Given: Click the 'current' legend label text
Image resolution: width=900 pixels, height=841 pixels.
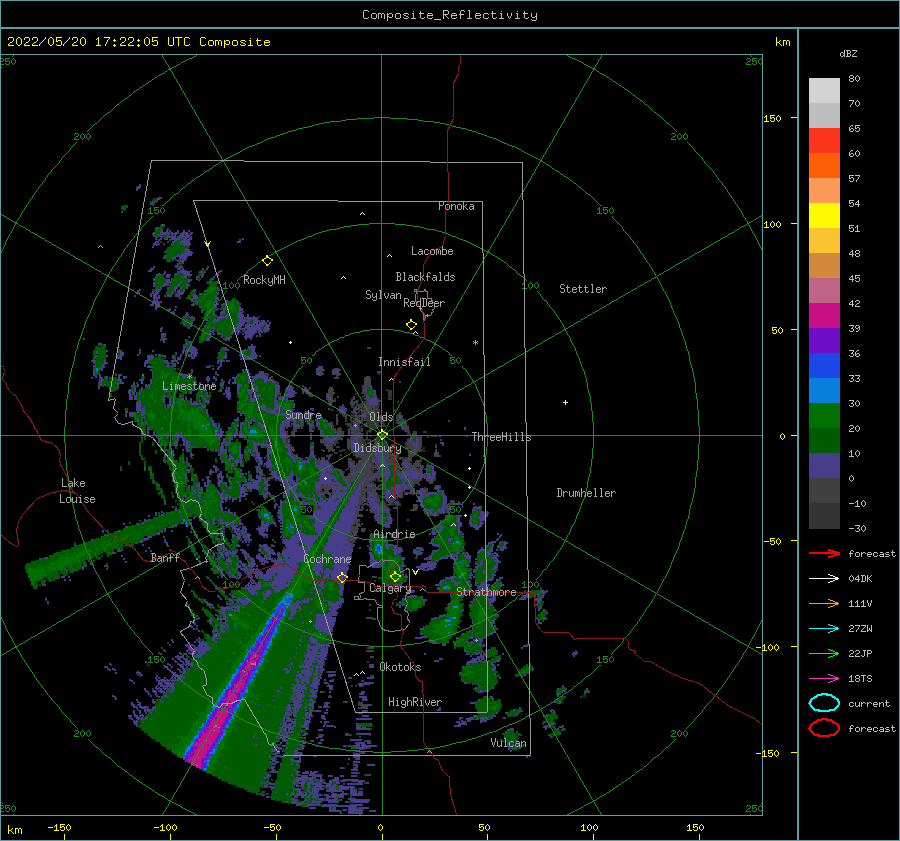Looking at the screenshot, I should pos(869,703).
